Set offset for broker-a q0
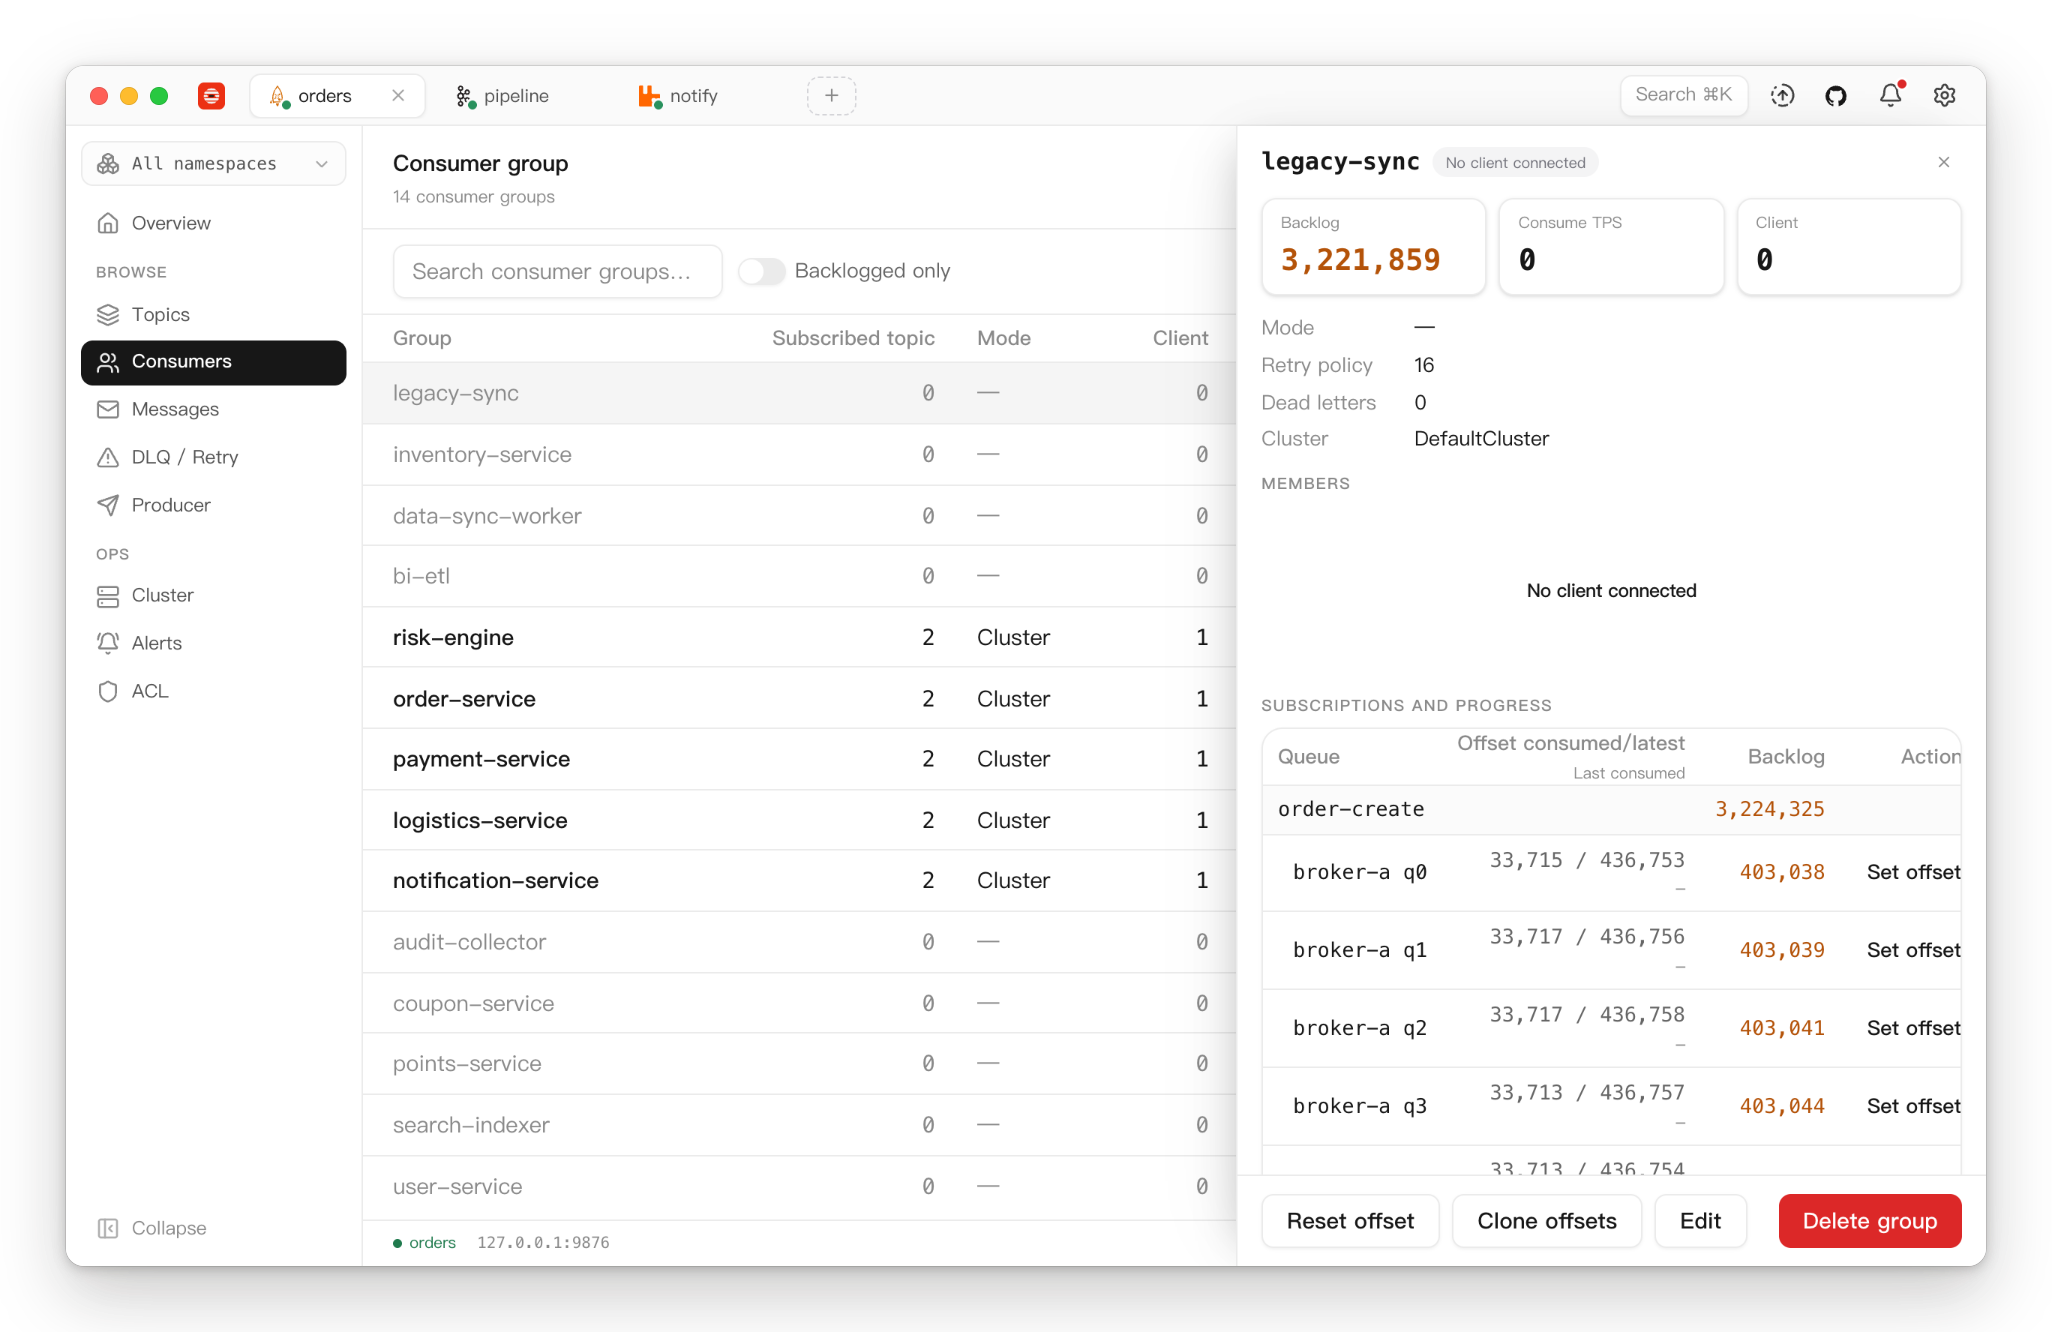 (x=1913, y=873)
